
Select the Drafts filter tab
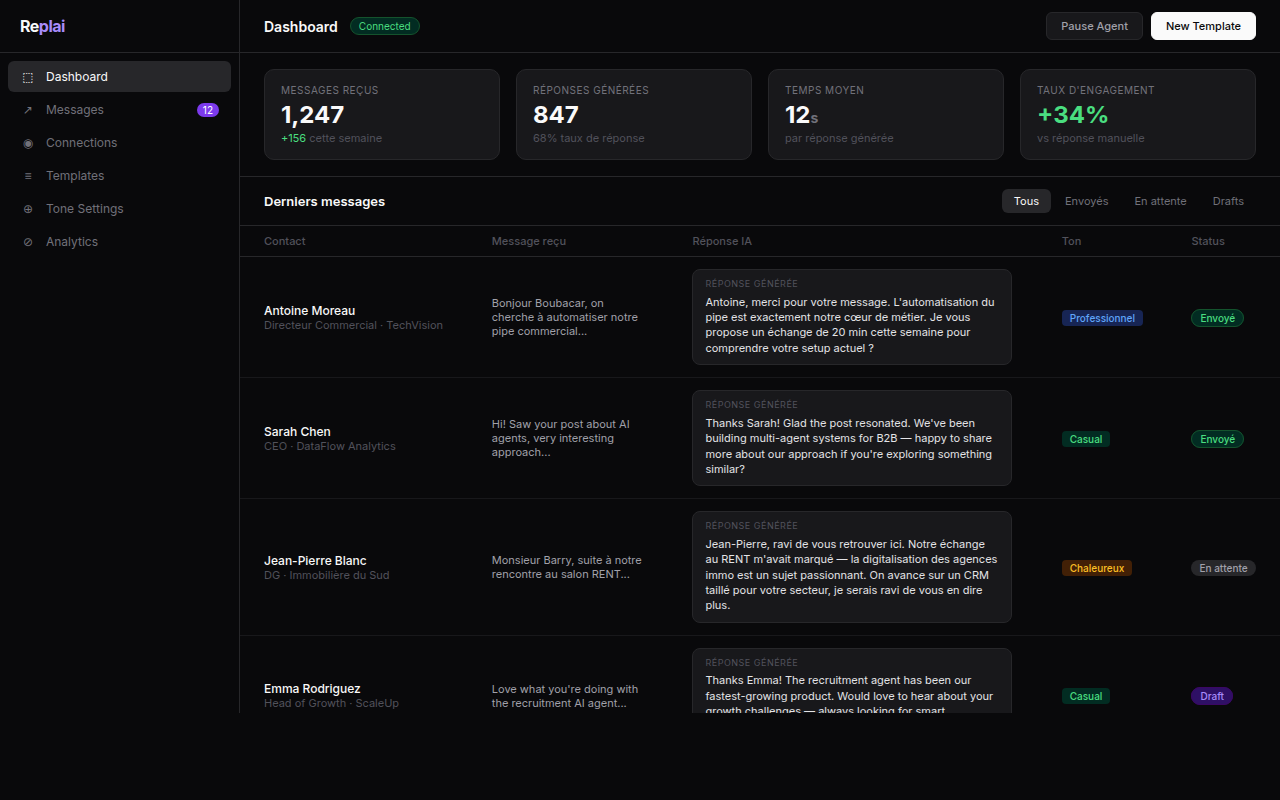click(1228, 201)
